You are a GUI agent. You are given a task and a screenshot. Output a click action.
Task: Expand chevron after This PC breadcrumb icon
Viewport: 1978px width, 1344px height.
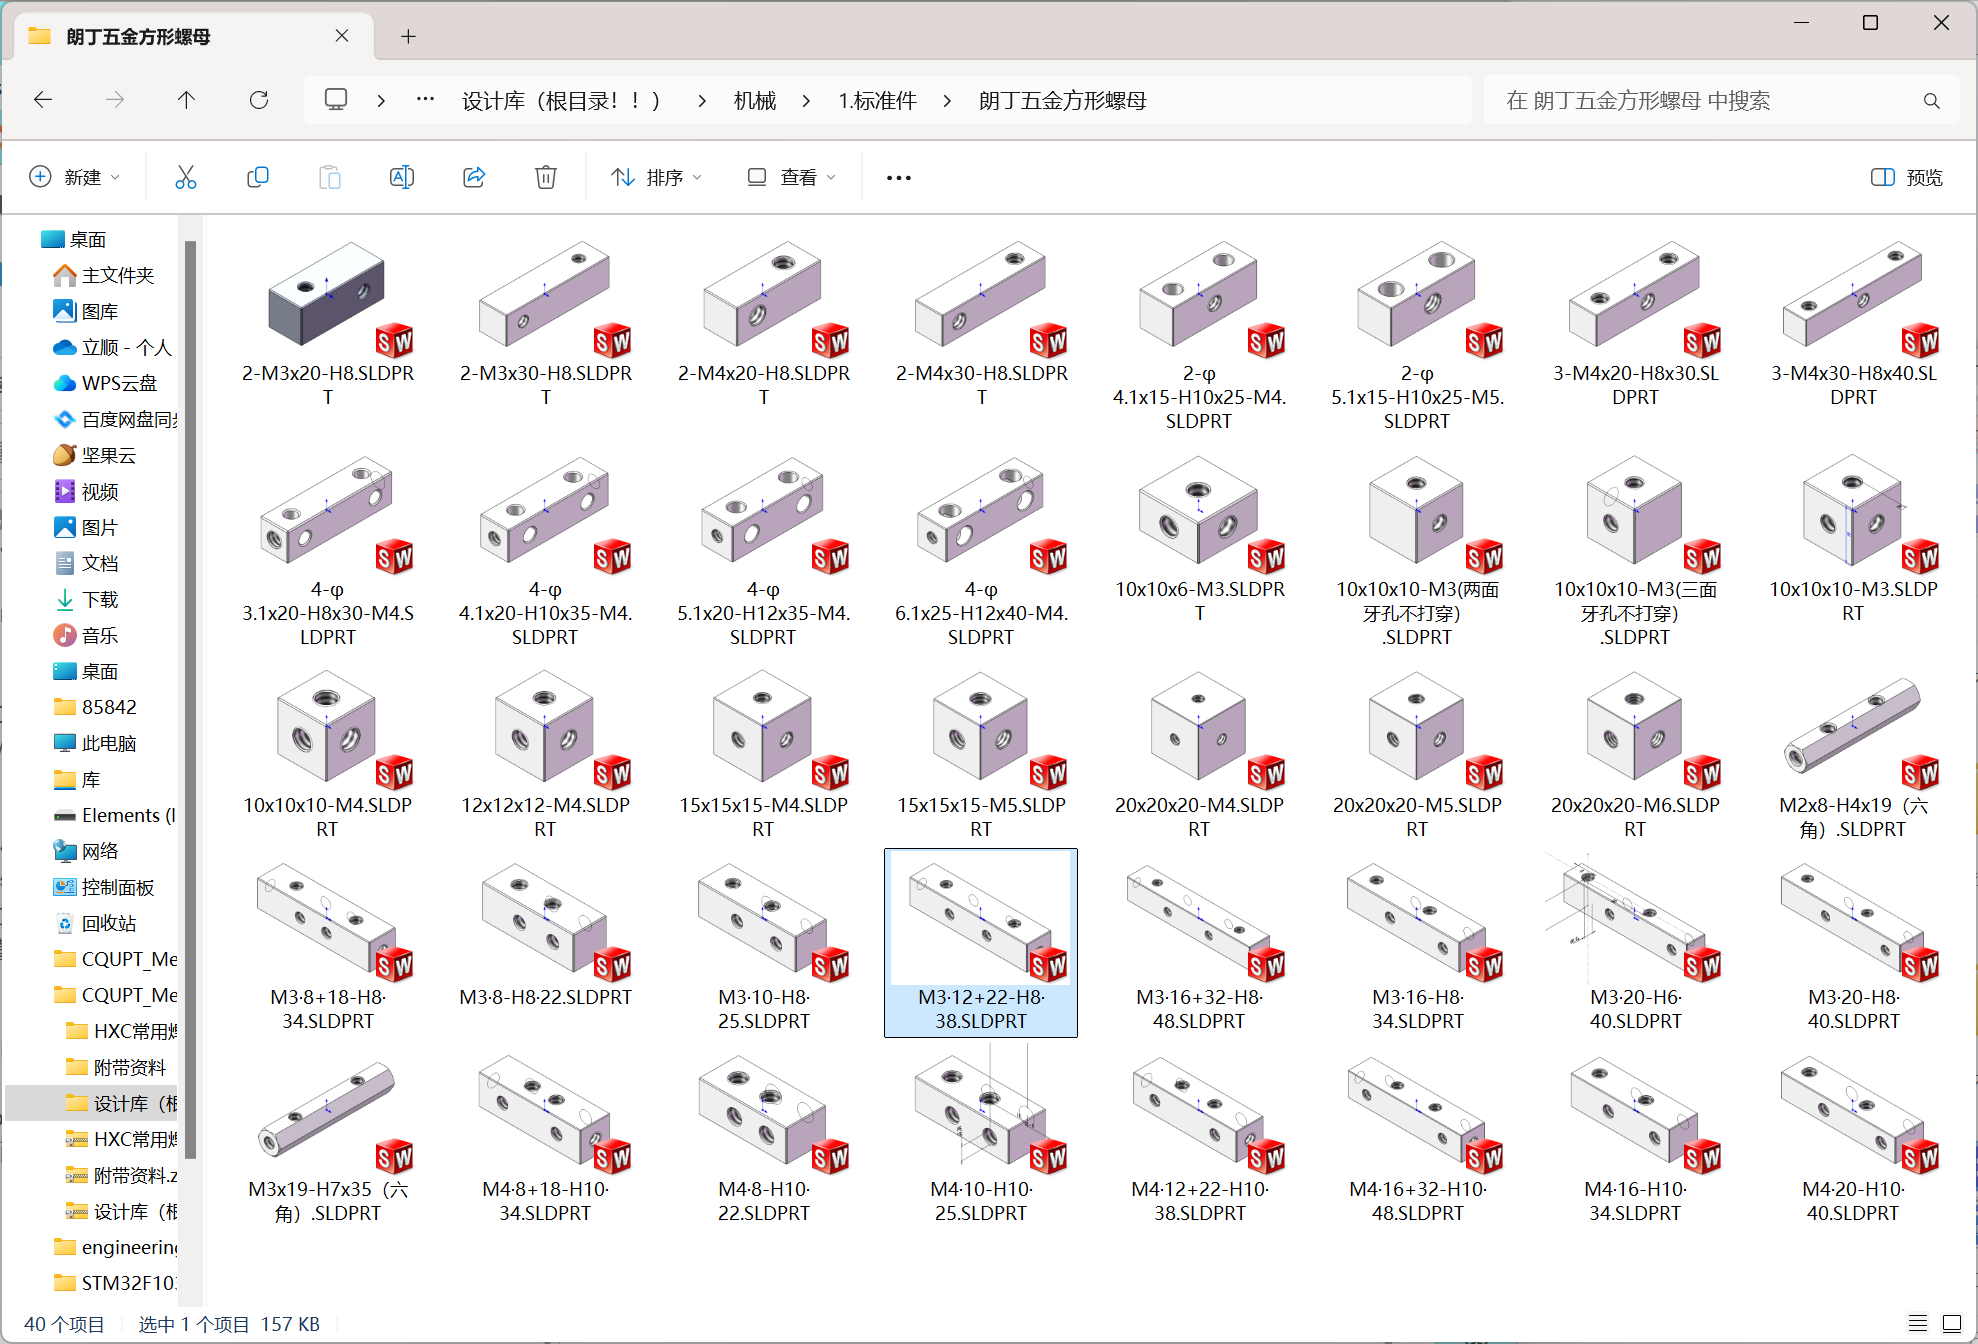pos(381,101)
